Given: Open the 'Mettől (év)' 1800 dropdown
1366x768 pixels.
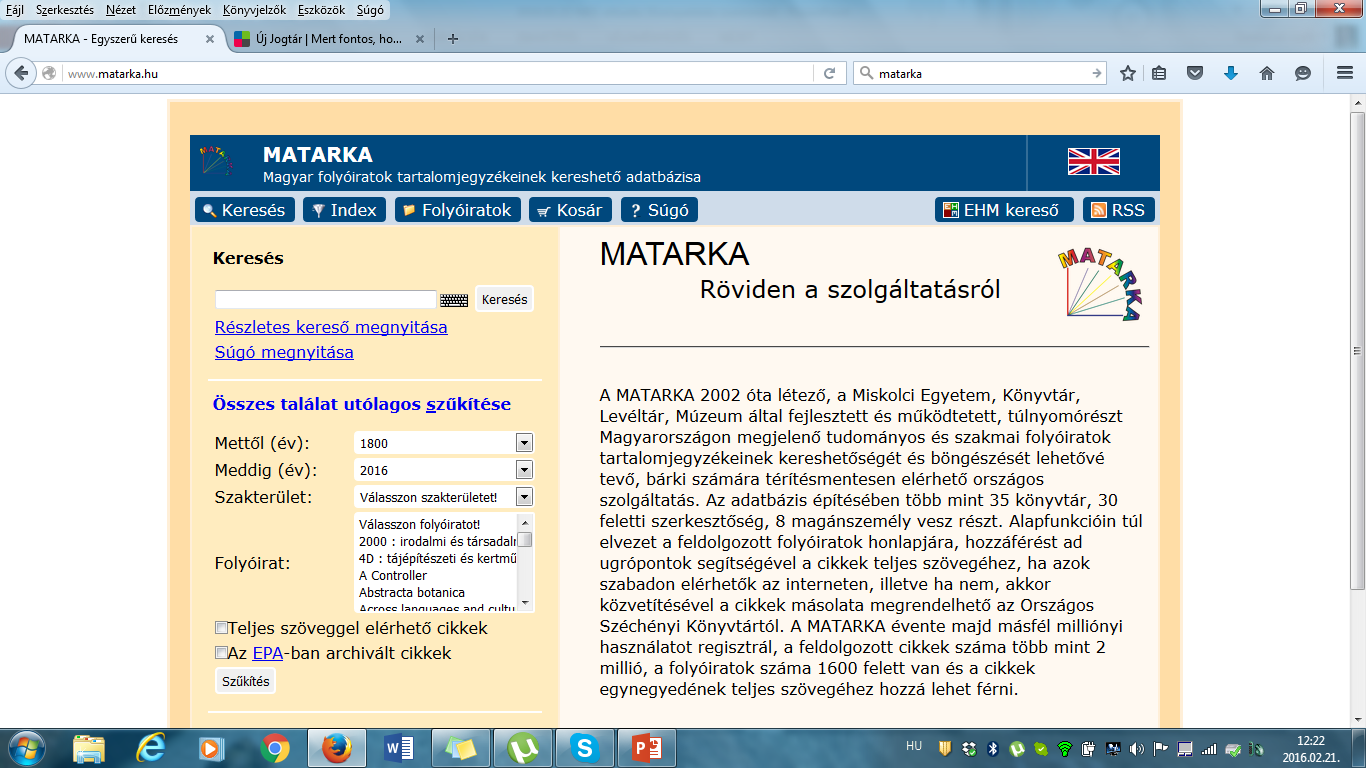Looking at the screenshot, I should coord(444,443).
